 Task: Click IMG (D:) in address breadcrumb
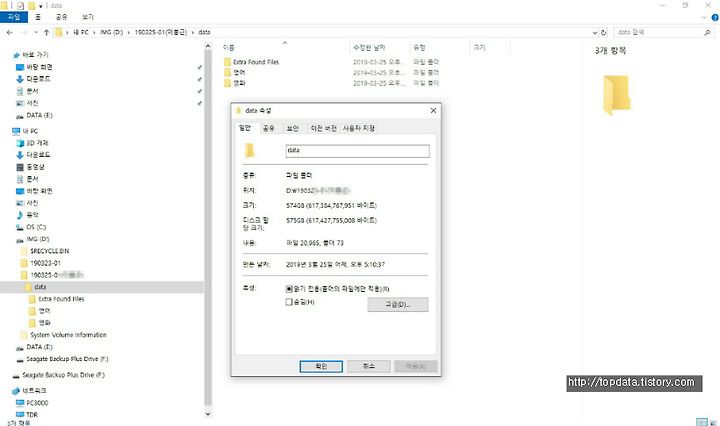tap(112, 33)
